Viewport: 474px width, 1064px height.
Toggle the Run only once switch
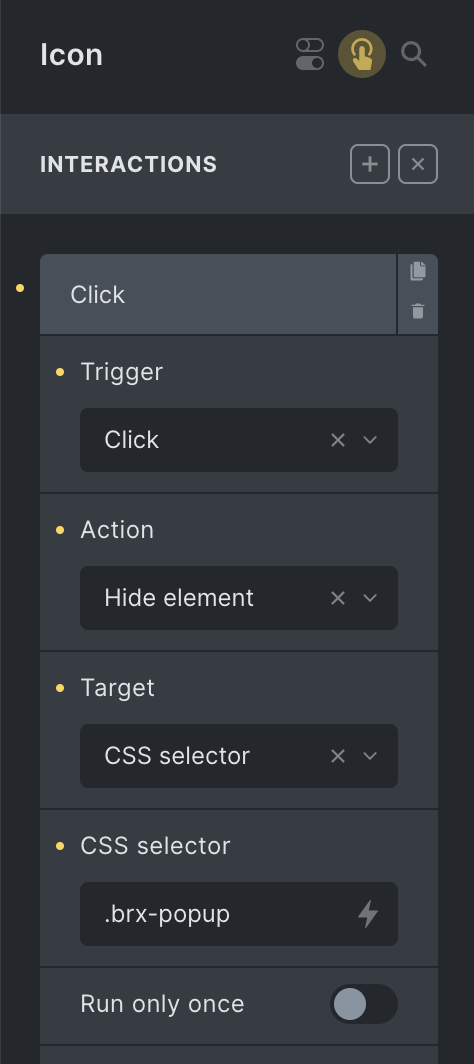point(363,1004)
